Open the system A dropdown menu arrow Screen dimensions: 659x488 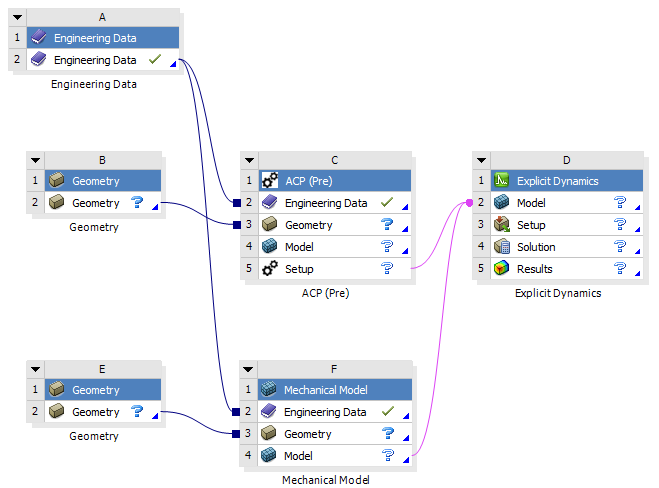17,17
